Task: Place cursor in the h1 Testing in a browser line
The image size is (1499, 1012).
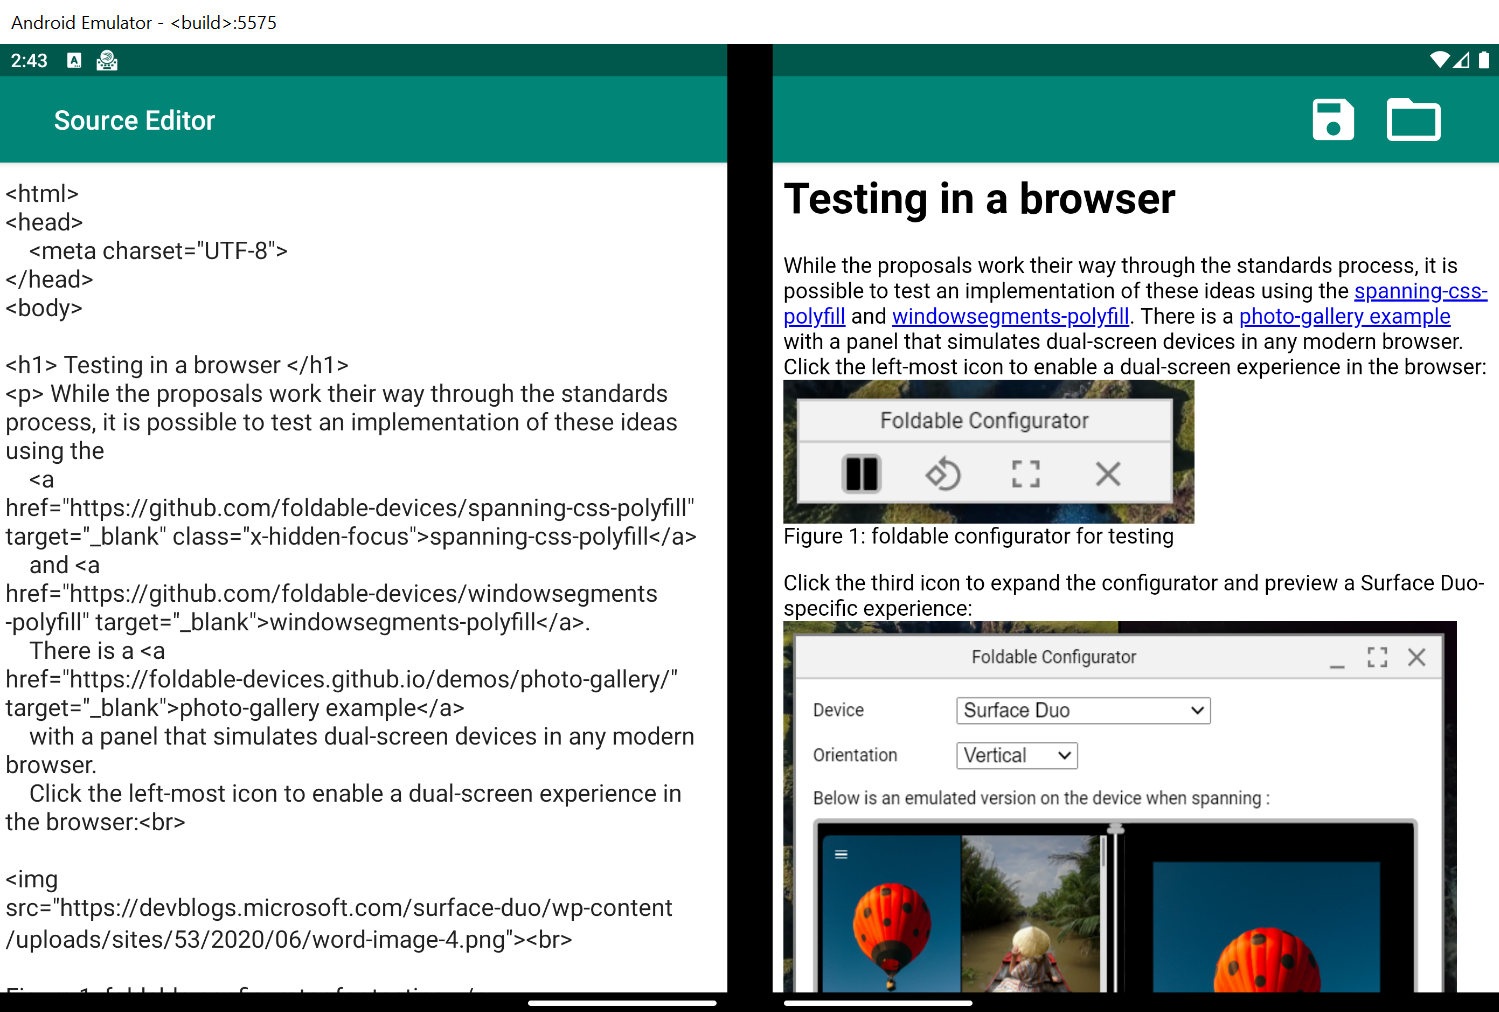Action: [x=177, y=365]
